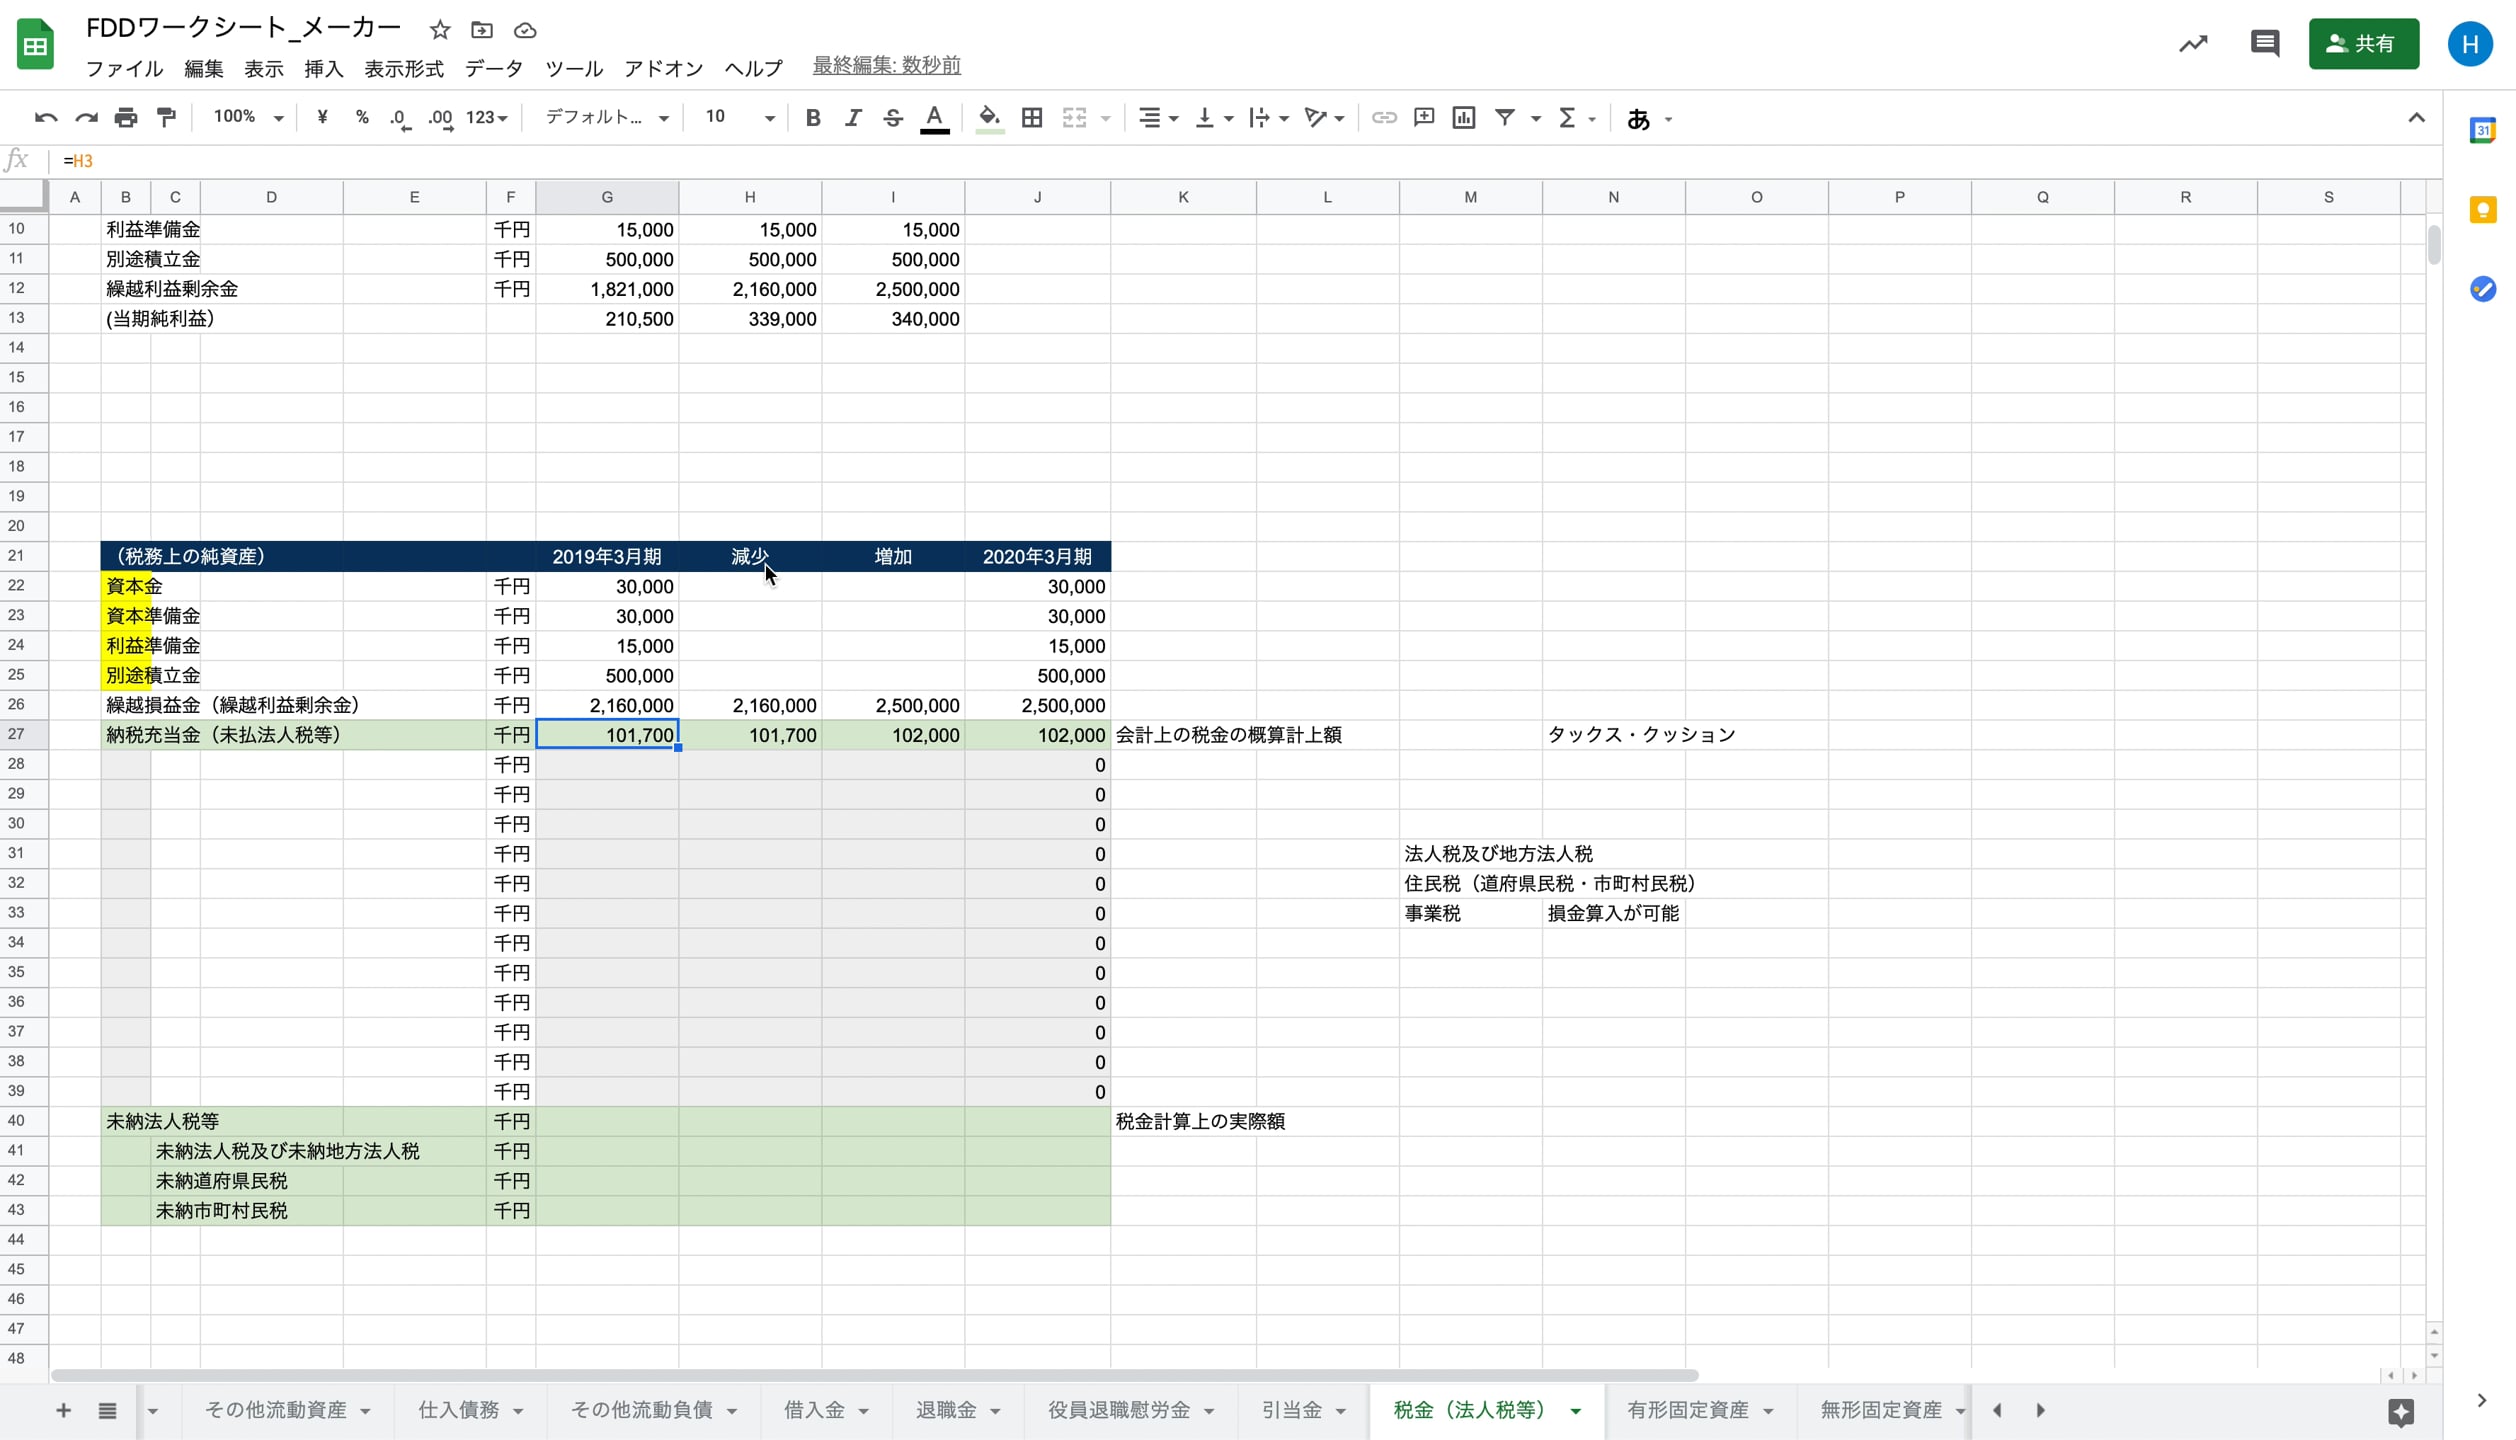
Task: Open the データ menu
Action: 493,68
